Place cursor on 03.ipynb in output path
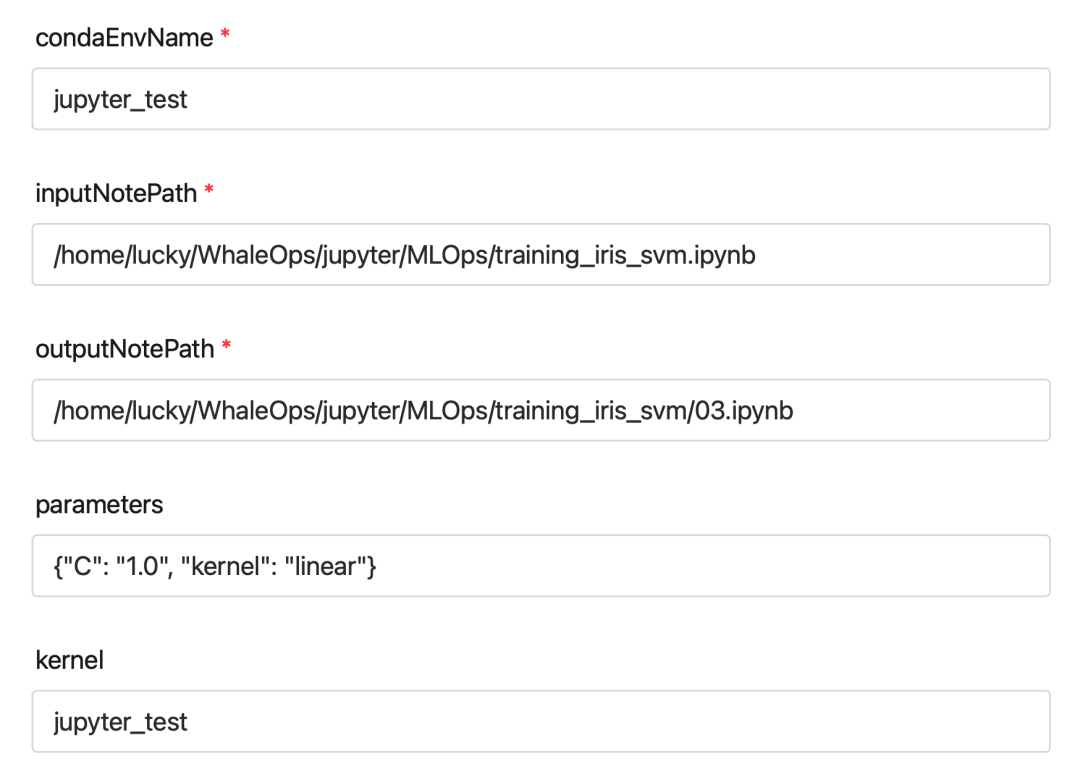This screenshot has width=1080, height=772. pyautogui.click(x=744, y=410)
